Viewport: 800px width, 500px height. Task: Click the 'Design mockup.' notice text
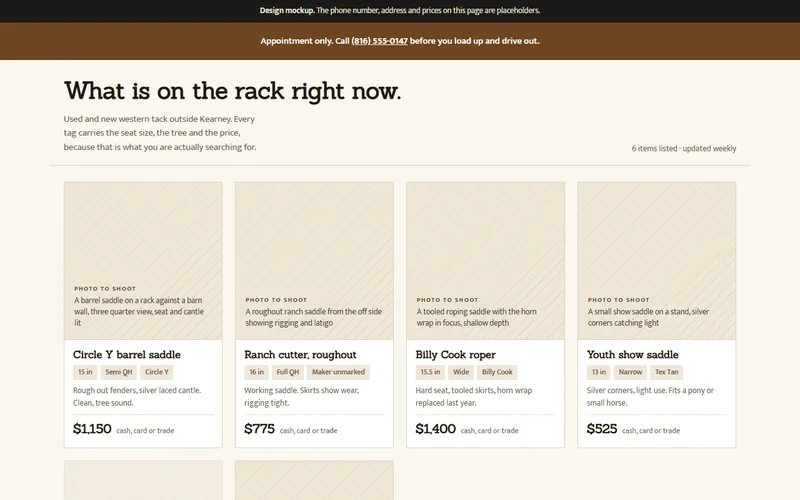[287, 10]
